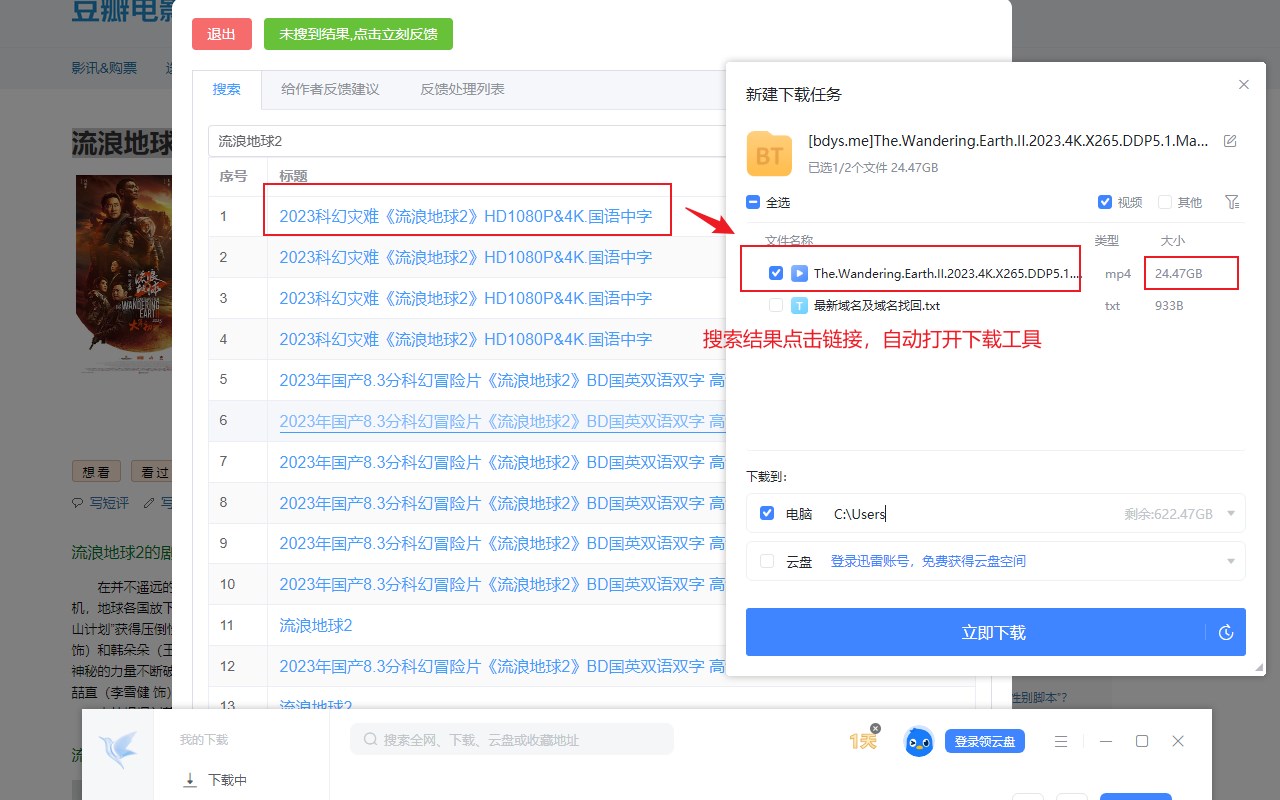Click the 想看 button on Douban page
This screenshot has height=800, width=1280.
pos(96,472)
